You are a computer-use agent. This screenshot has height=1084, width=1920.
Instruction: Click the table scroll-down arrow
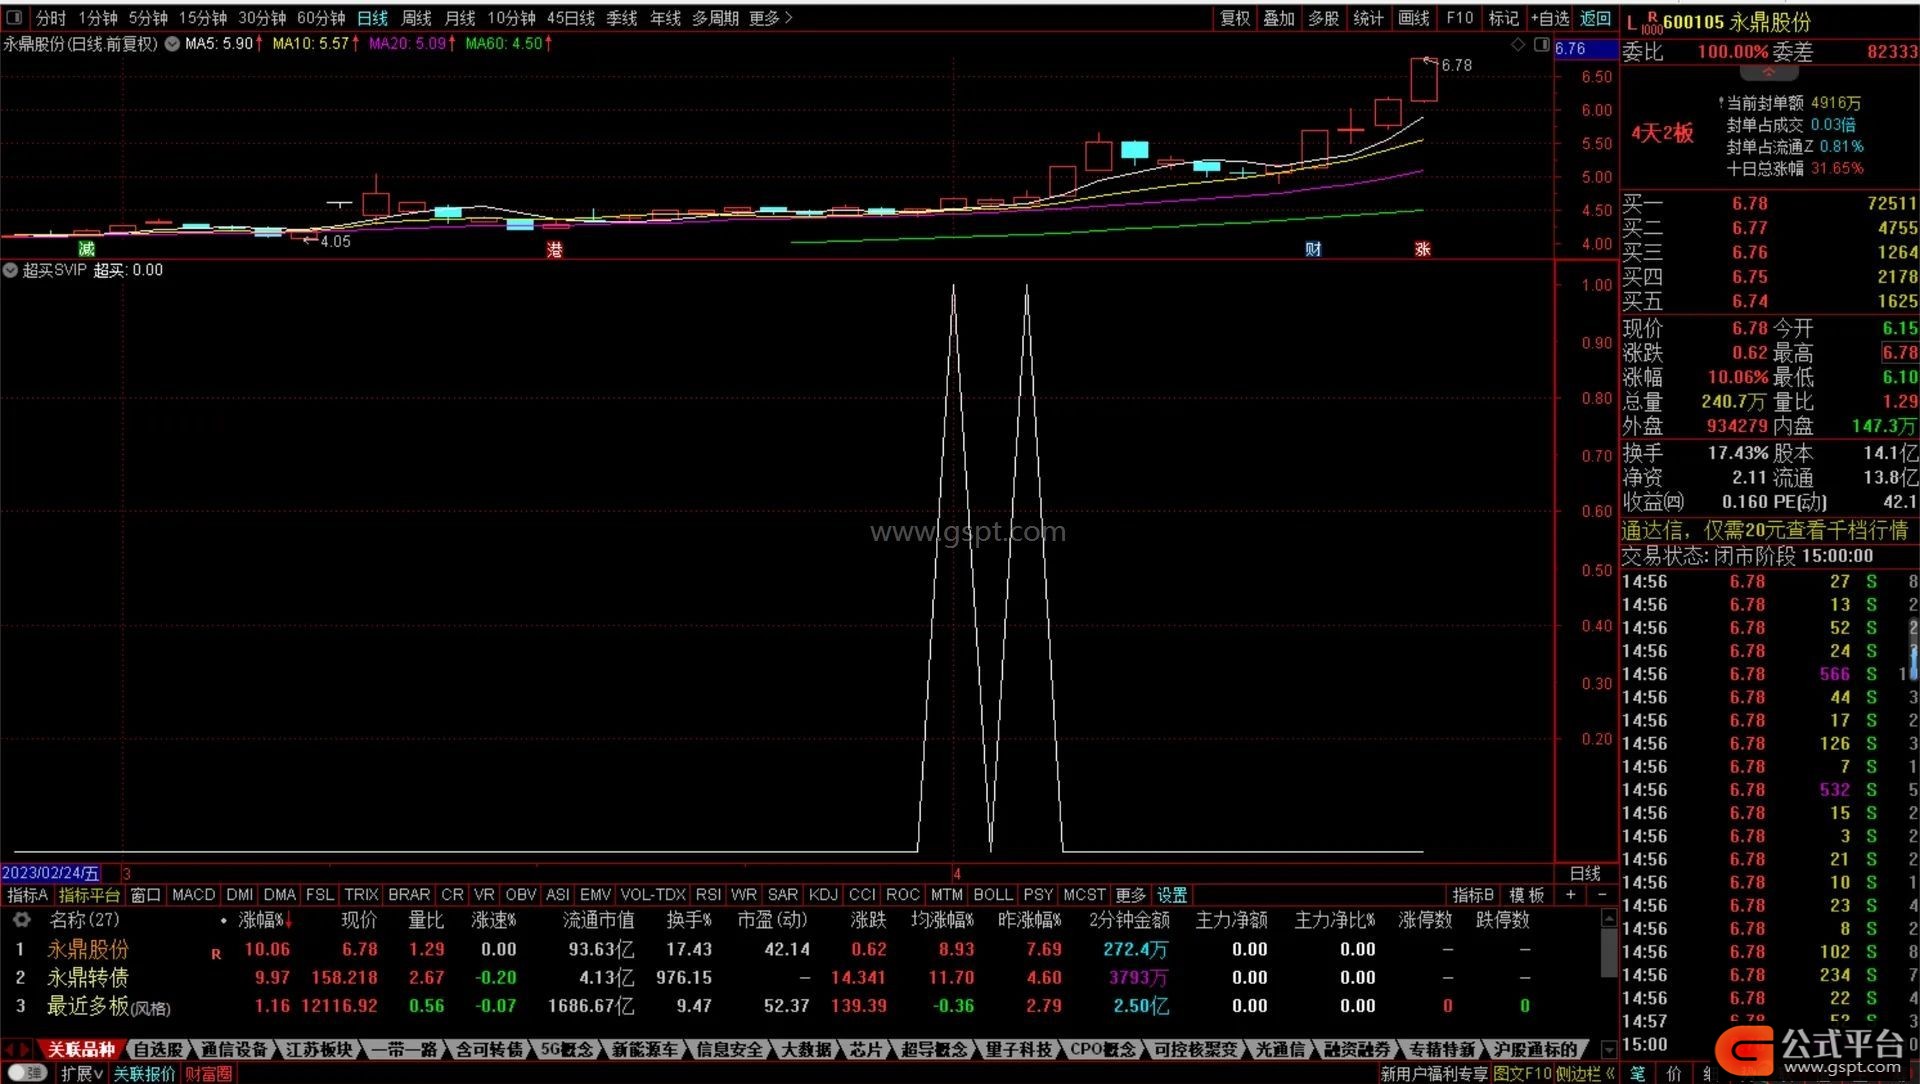coord(1609,1049)
